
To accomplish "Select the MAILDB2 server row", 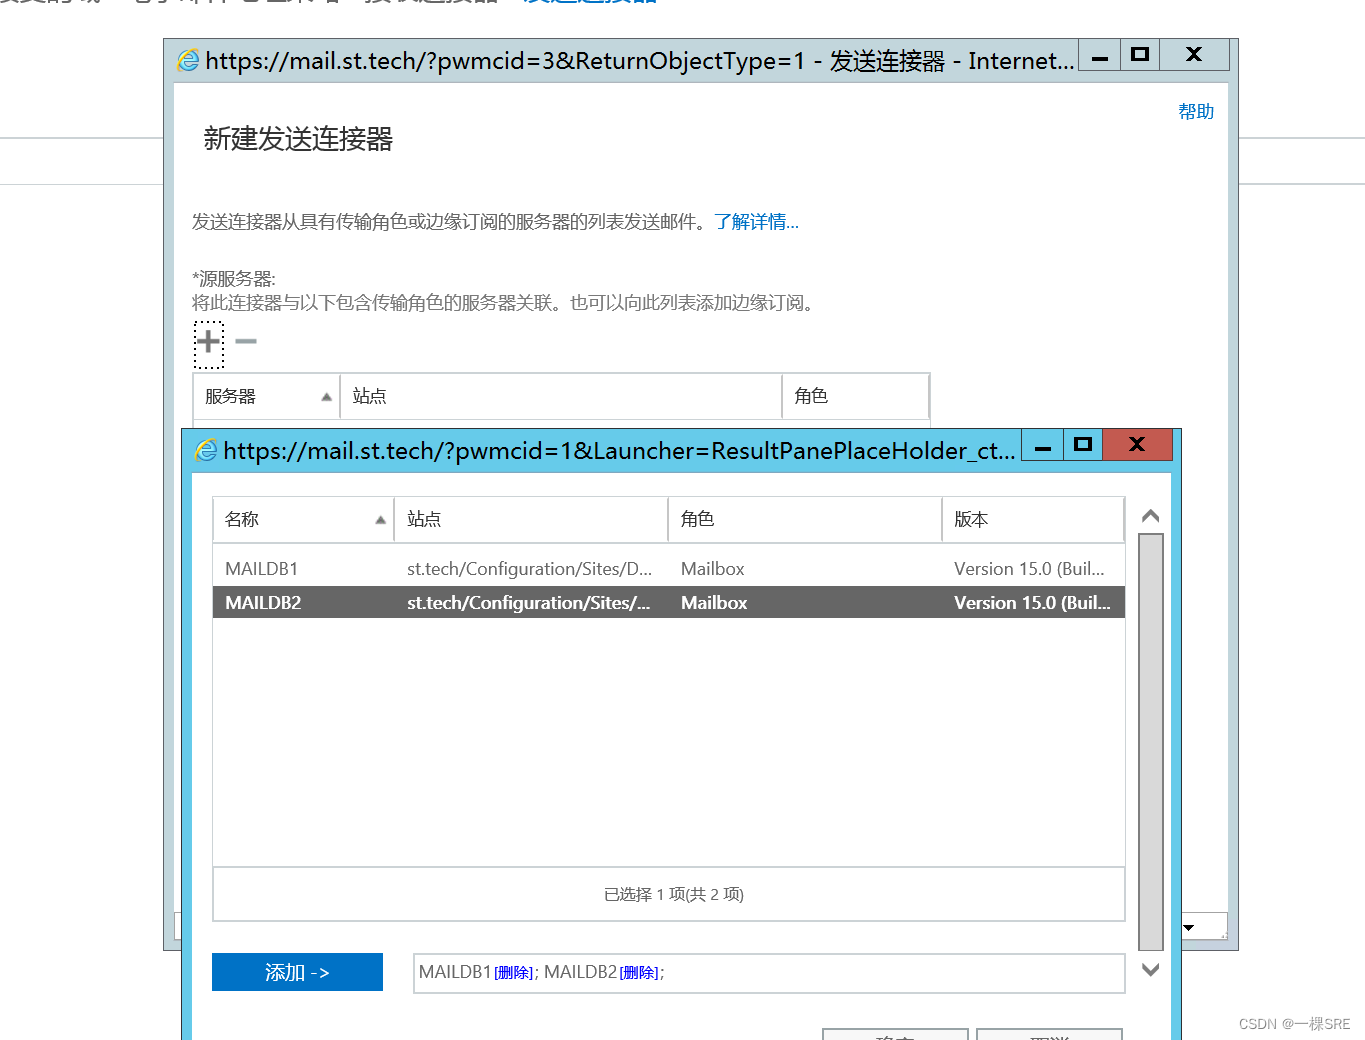I will click(669, 602).
